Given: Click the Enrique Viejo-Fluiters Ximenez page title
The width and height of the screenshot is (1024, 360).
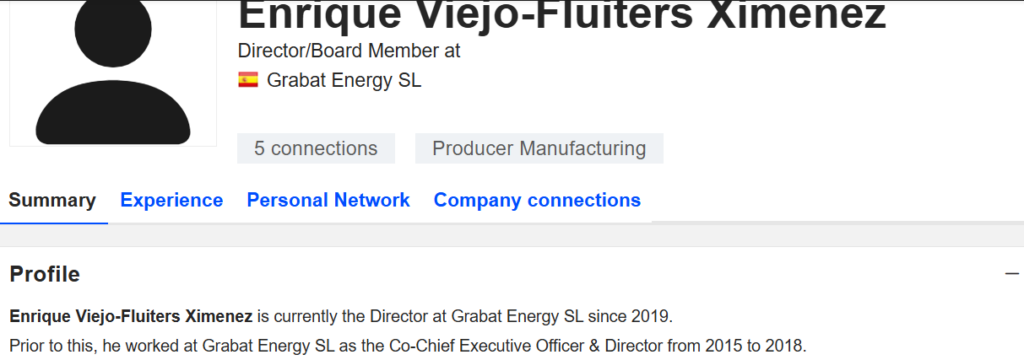Looking at the screenshot, I should point(562,16).
